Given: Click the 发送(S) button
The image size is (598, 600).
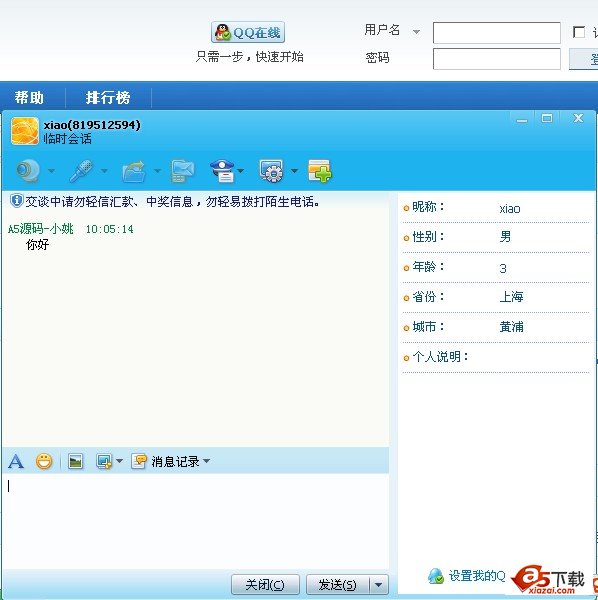Looking at the screenshot, I should (x=338, y=584).
